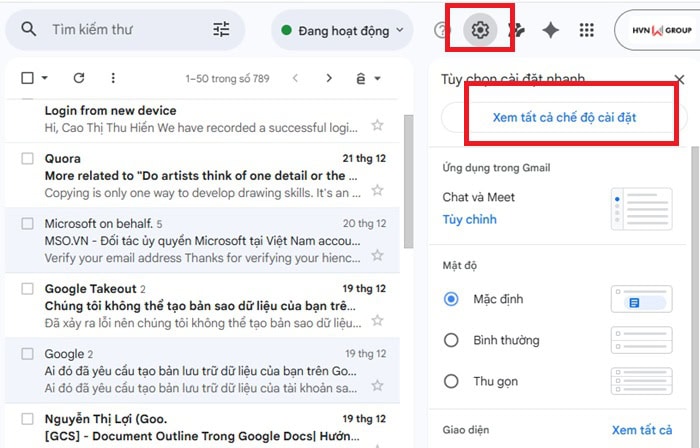Click the Bình thường density preview thumbnail
This screenshot has height=448, width=700.
[642, 340]
